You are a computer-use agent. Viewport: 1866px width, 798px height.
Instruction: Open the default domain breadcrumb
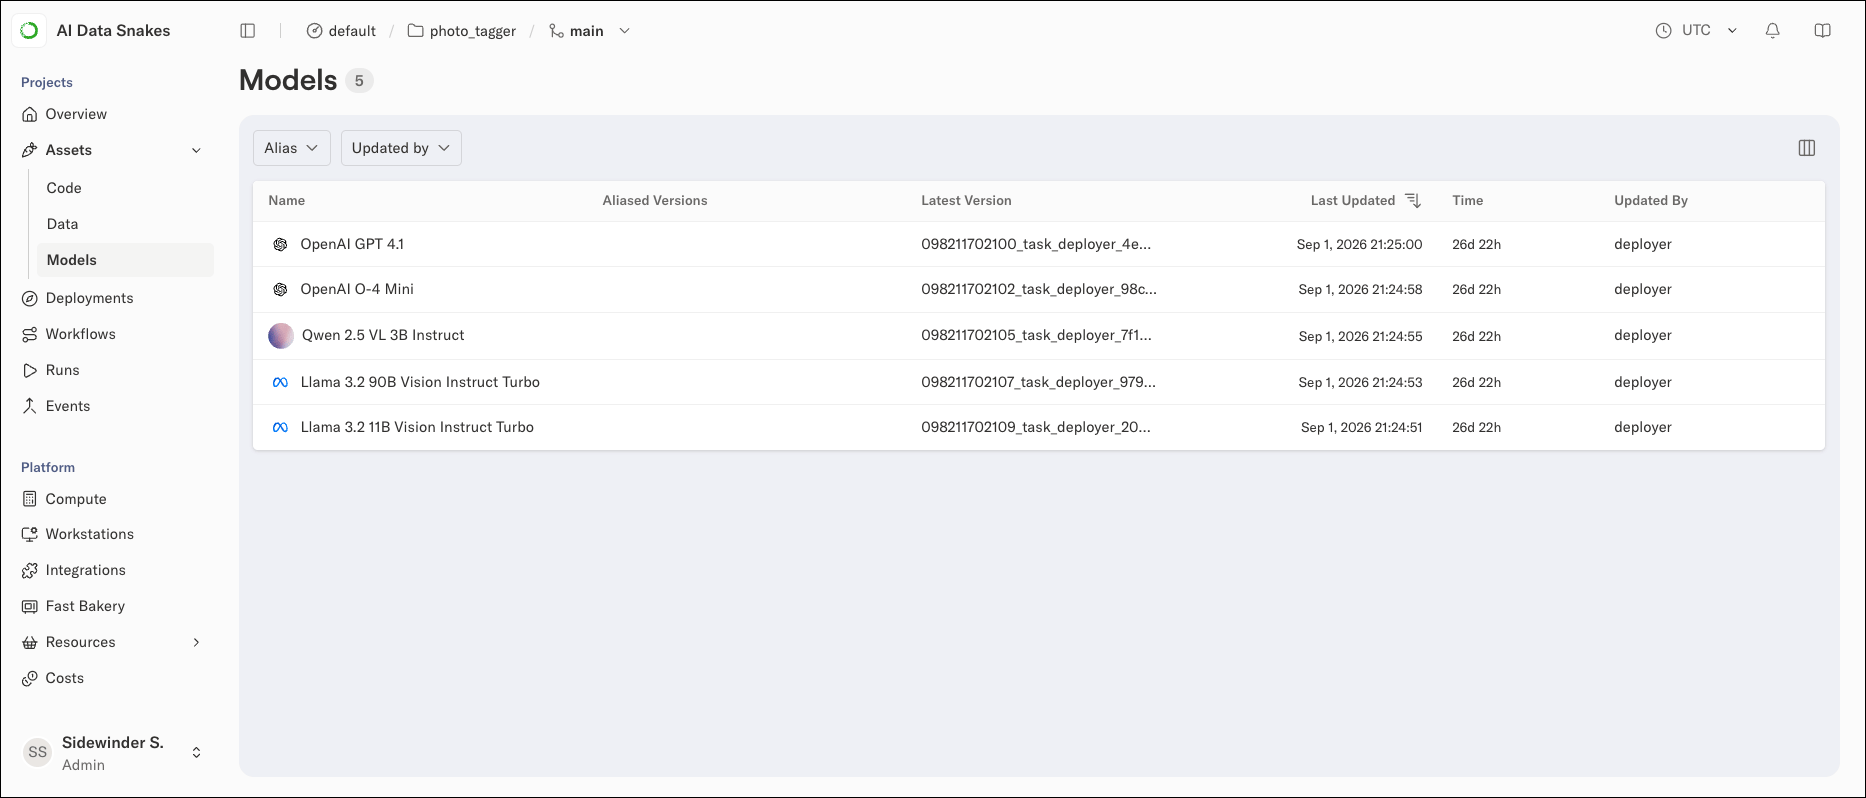click(x=341, y=31)
